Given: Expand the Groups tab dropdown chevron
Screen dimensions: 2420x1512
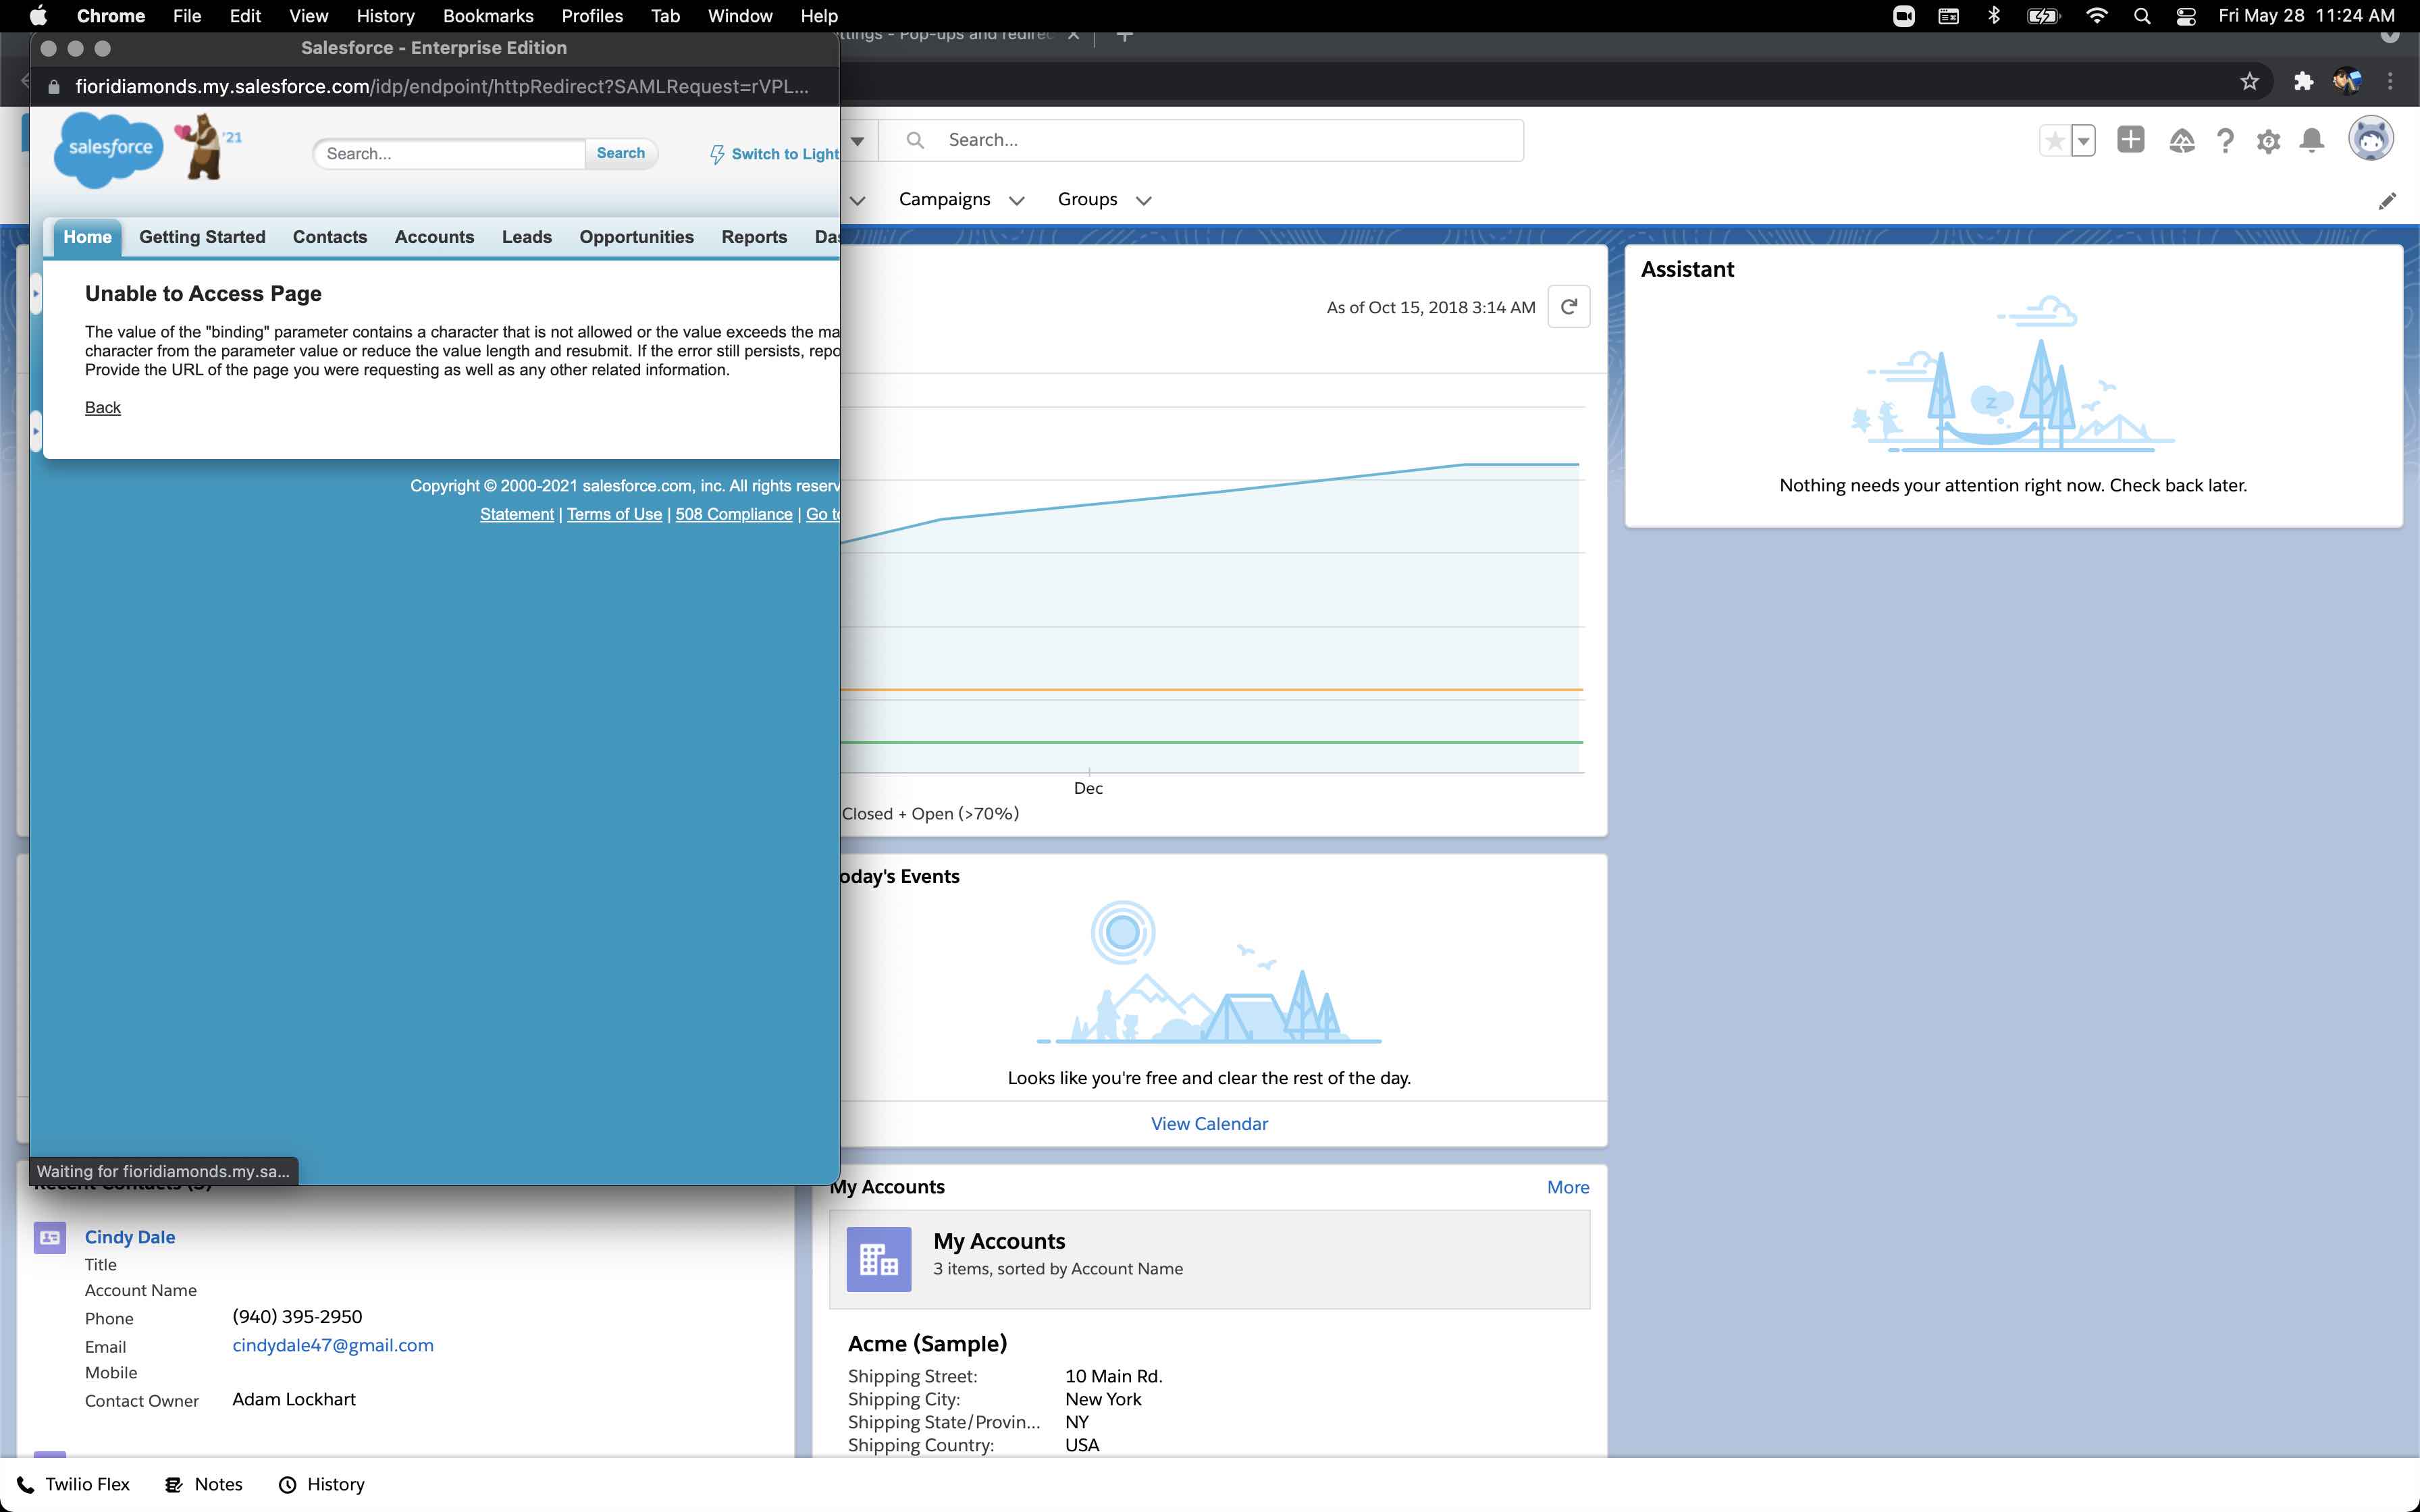Looking at the screenshot, I should [1144, 201].
